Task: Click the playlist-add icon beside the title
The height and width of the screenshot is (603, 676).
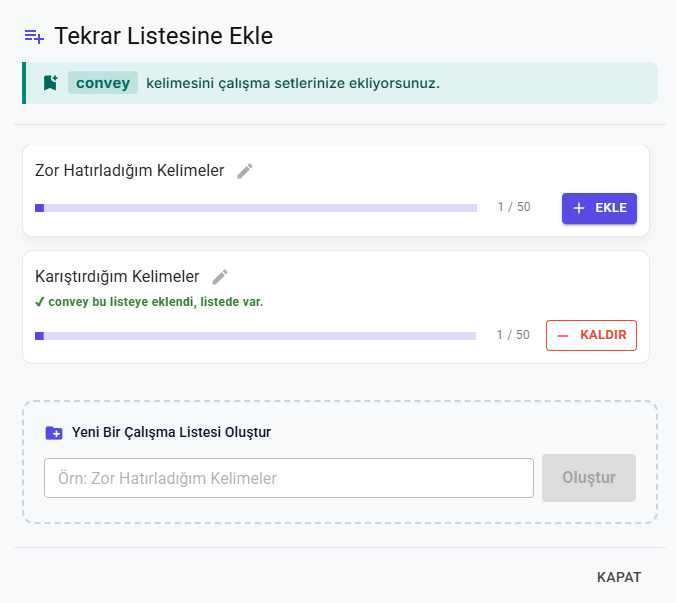Action: [x=34, y=37]
